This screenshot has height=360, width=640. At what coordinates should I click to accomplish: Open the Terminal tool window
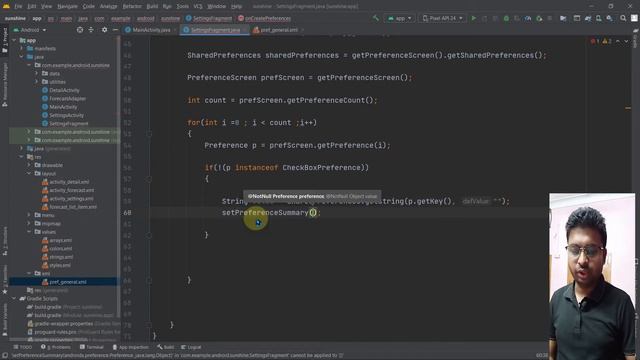point(92,347)
